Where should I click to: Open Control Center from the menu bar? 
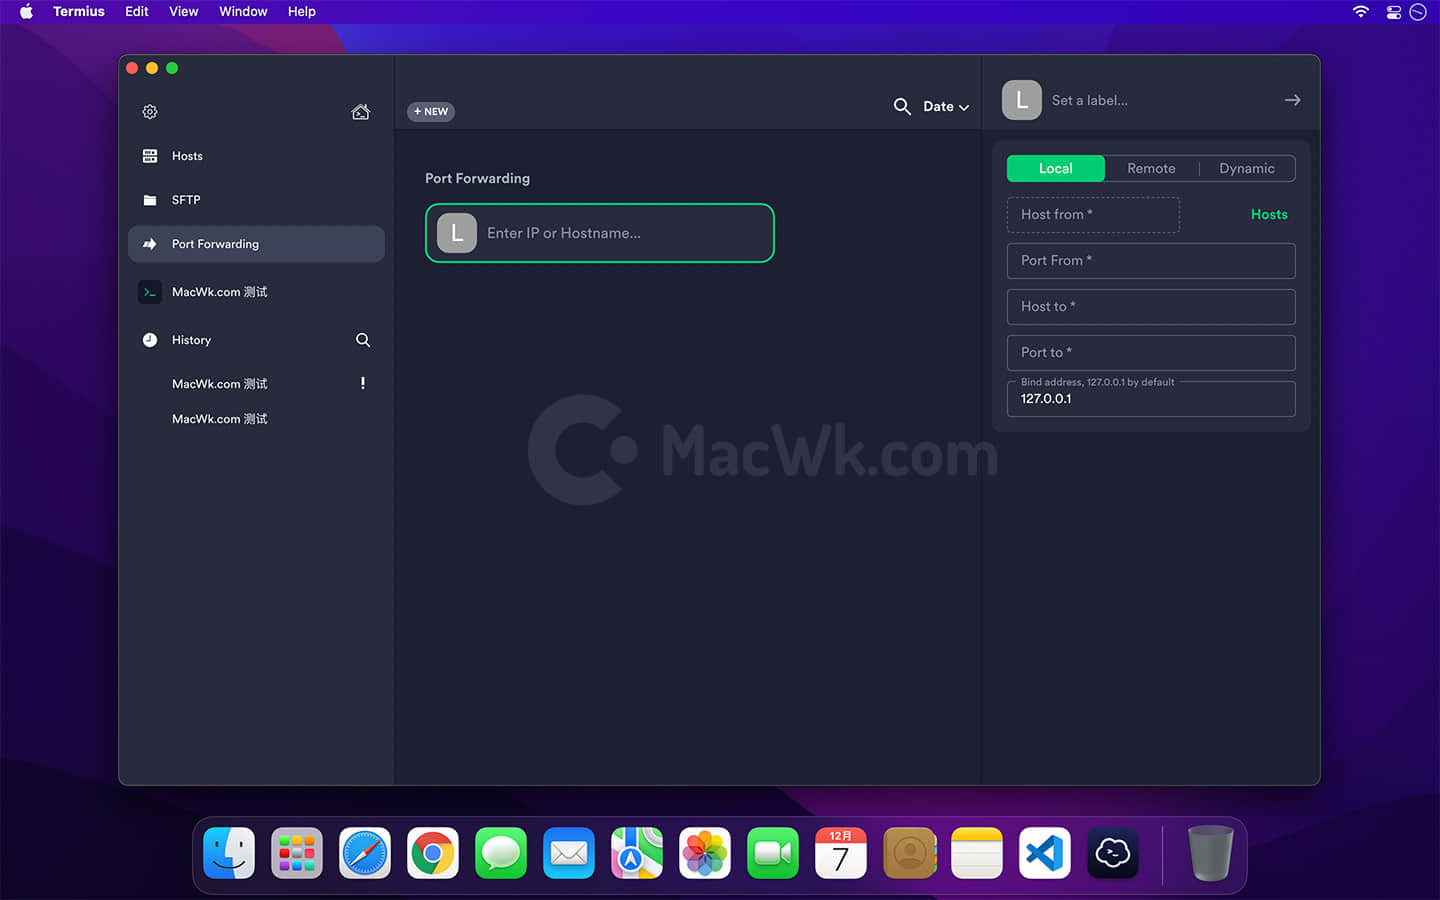[1393, 12]
